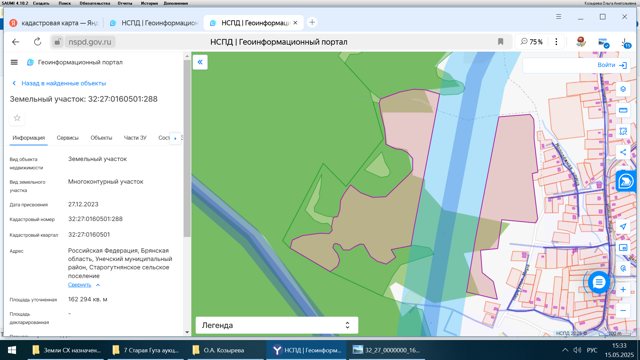Click the red flower extension icon
640x360 pixels.
tap(581, 42)
